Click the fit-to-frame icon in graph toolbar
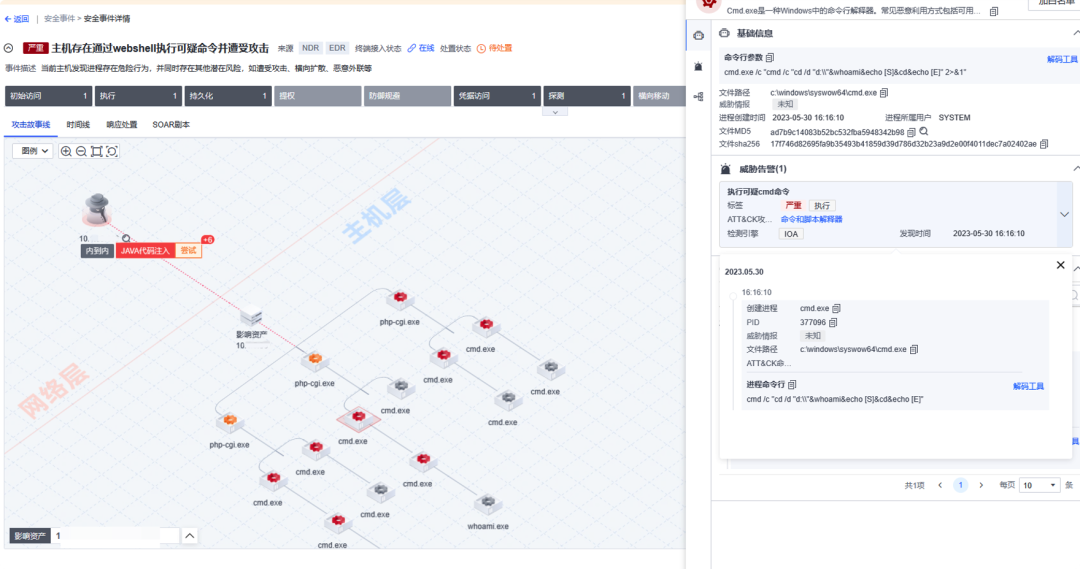This screenshot has height=569, width=1080. (x=96, y=151)
